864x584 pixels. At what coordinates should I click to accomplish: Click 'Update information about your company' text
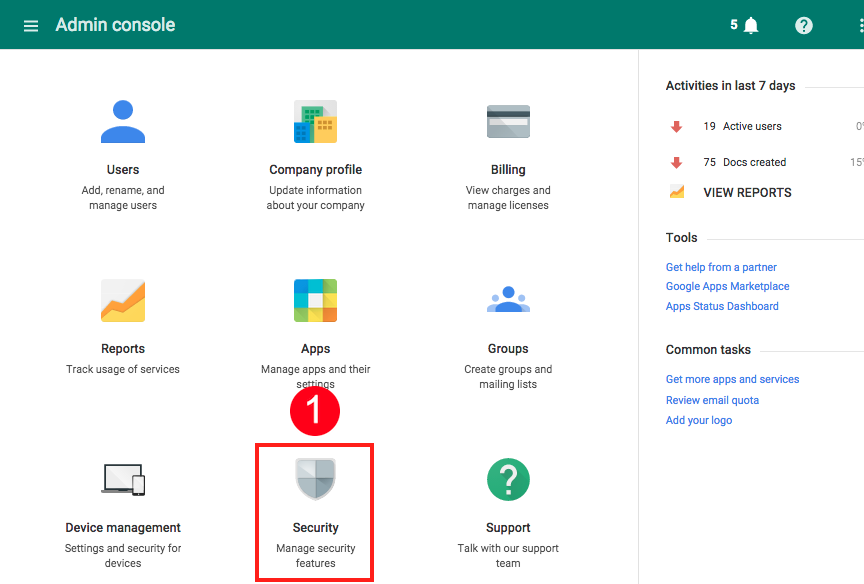(315, 197)
